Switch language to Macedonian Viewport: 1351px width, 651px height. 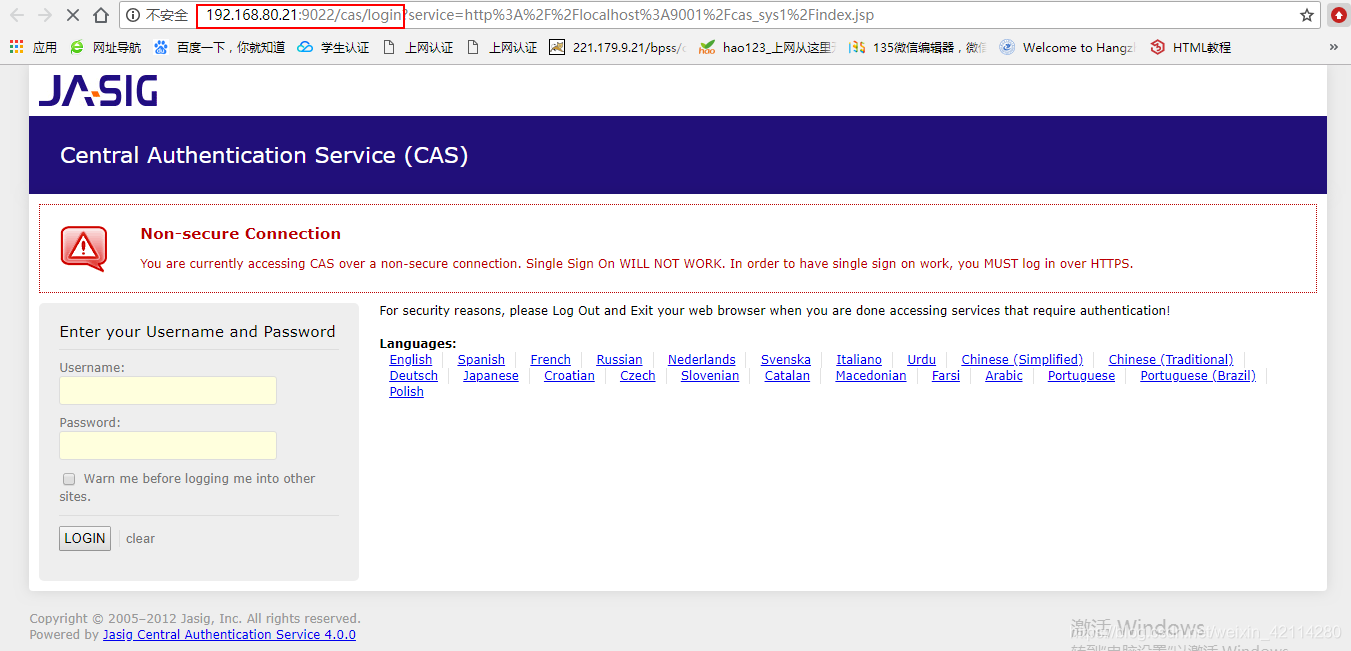click(x=871, y=376)
